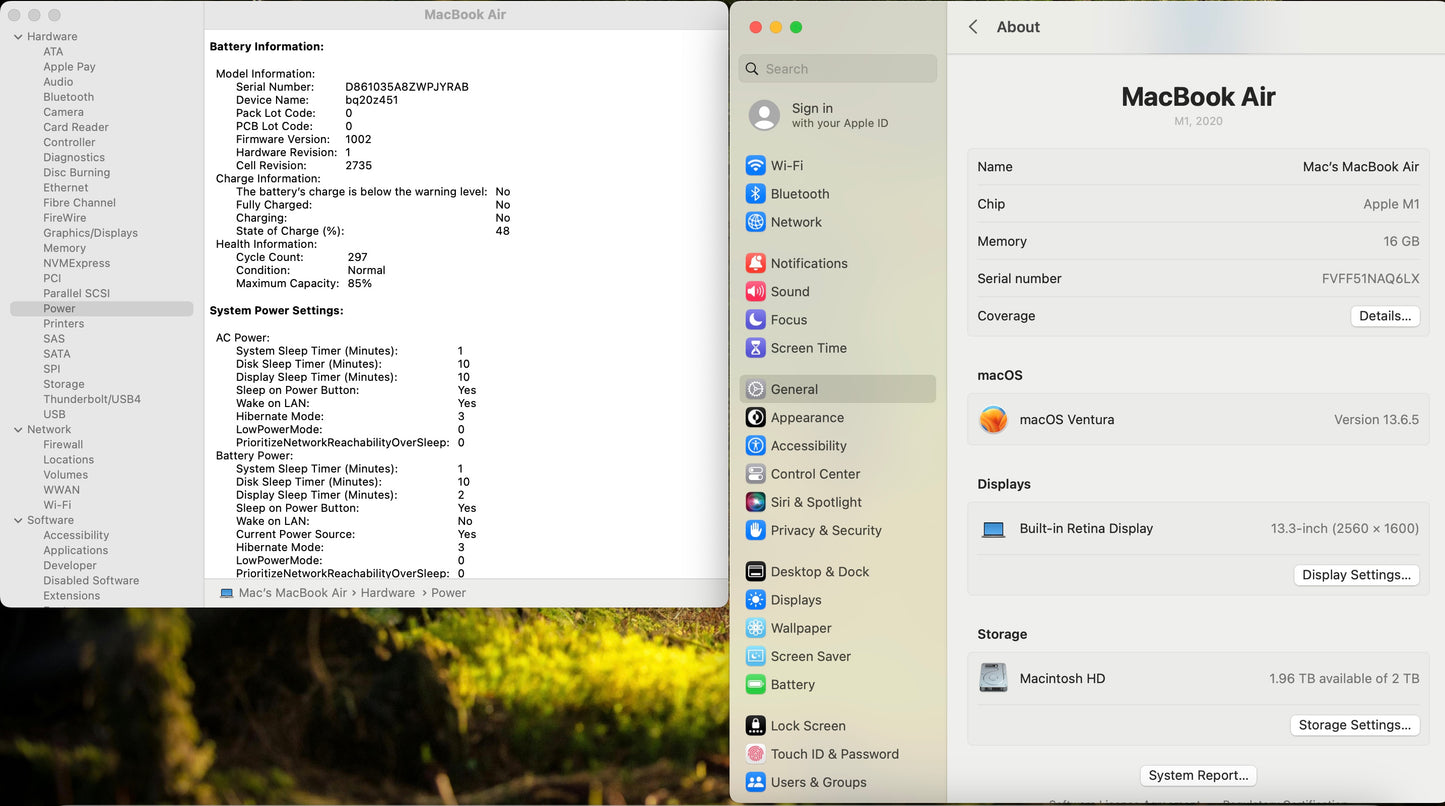
Task: Open Wi-Fi settings icon in sidebar
Action: (755, 166)
